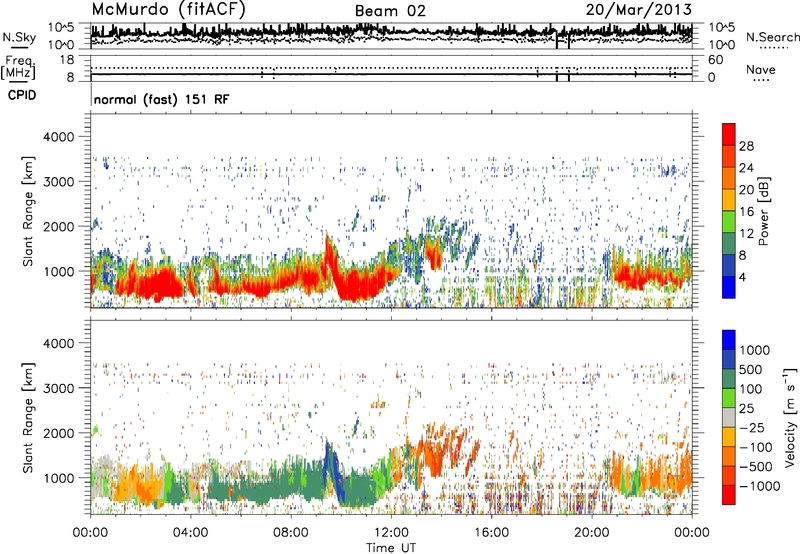The width and height of the screenshot is (800, 554).
Task: Select the 24 label on Power colorbar
Action: click(x=746, y=168)
